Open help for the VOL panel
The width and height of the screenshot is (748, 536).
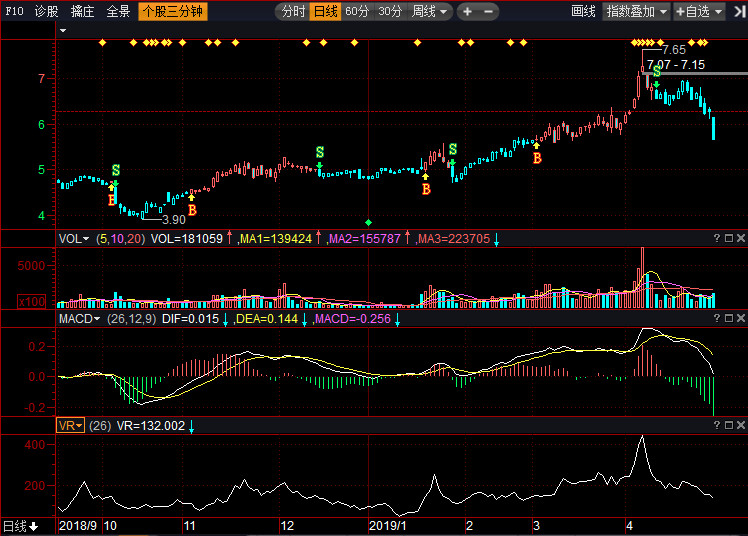(x=716, y=238)
